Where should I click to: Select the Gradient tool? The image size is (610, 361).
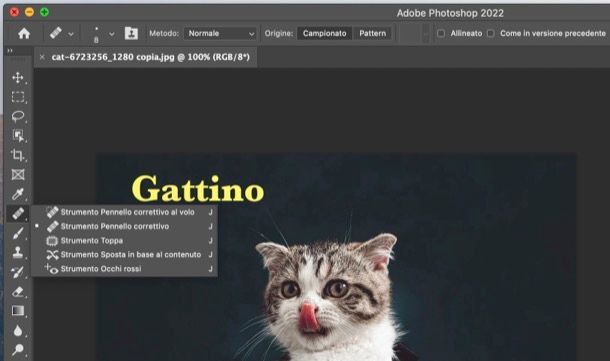point(18,311)
